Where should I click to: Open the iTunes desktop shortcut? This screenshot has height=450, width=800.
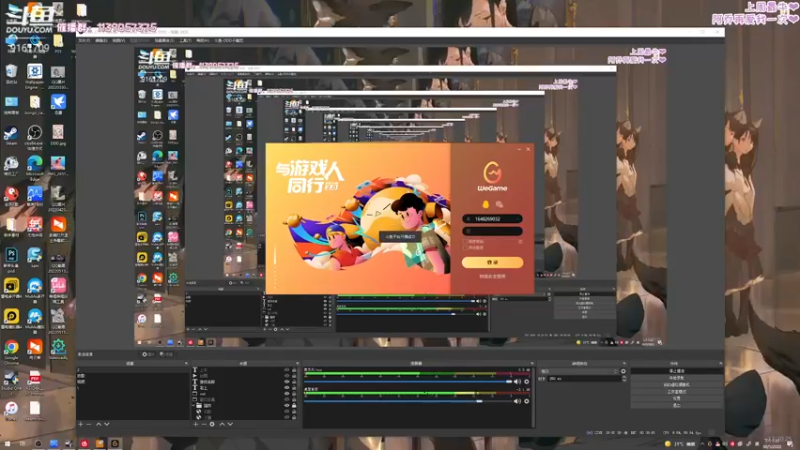[x=11, y=411]
